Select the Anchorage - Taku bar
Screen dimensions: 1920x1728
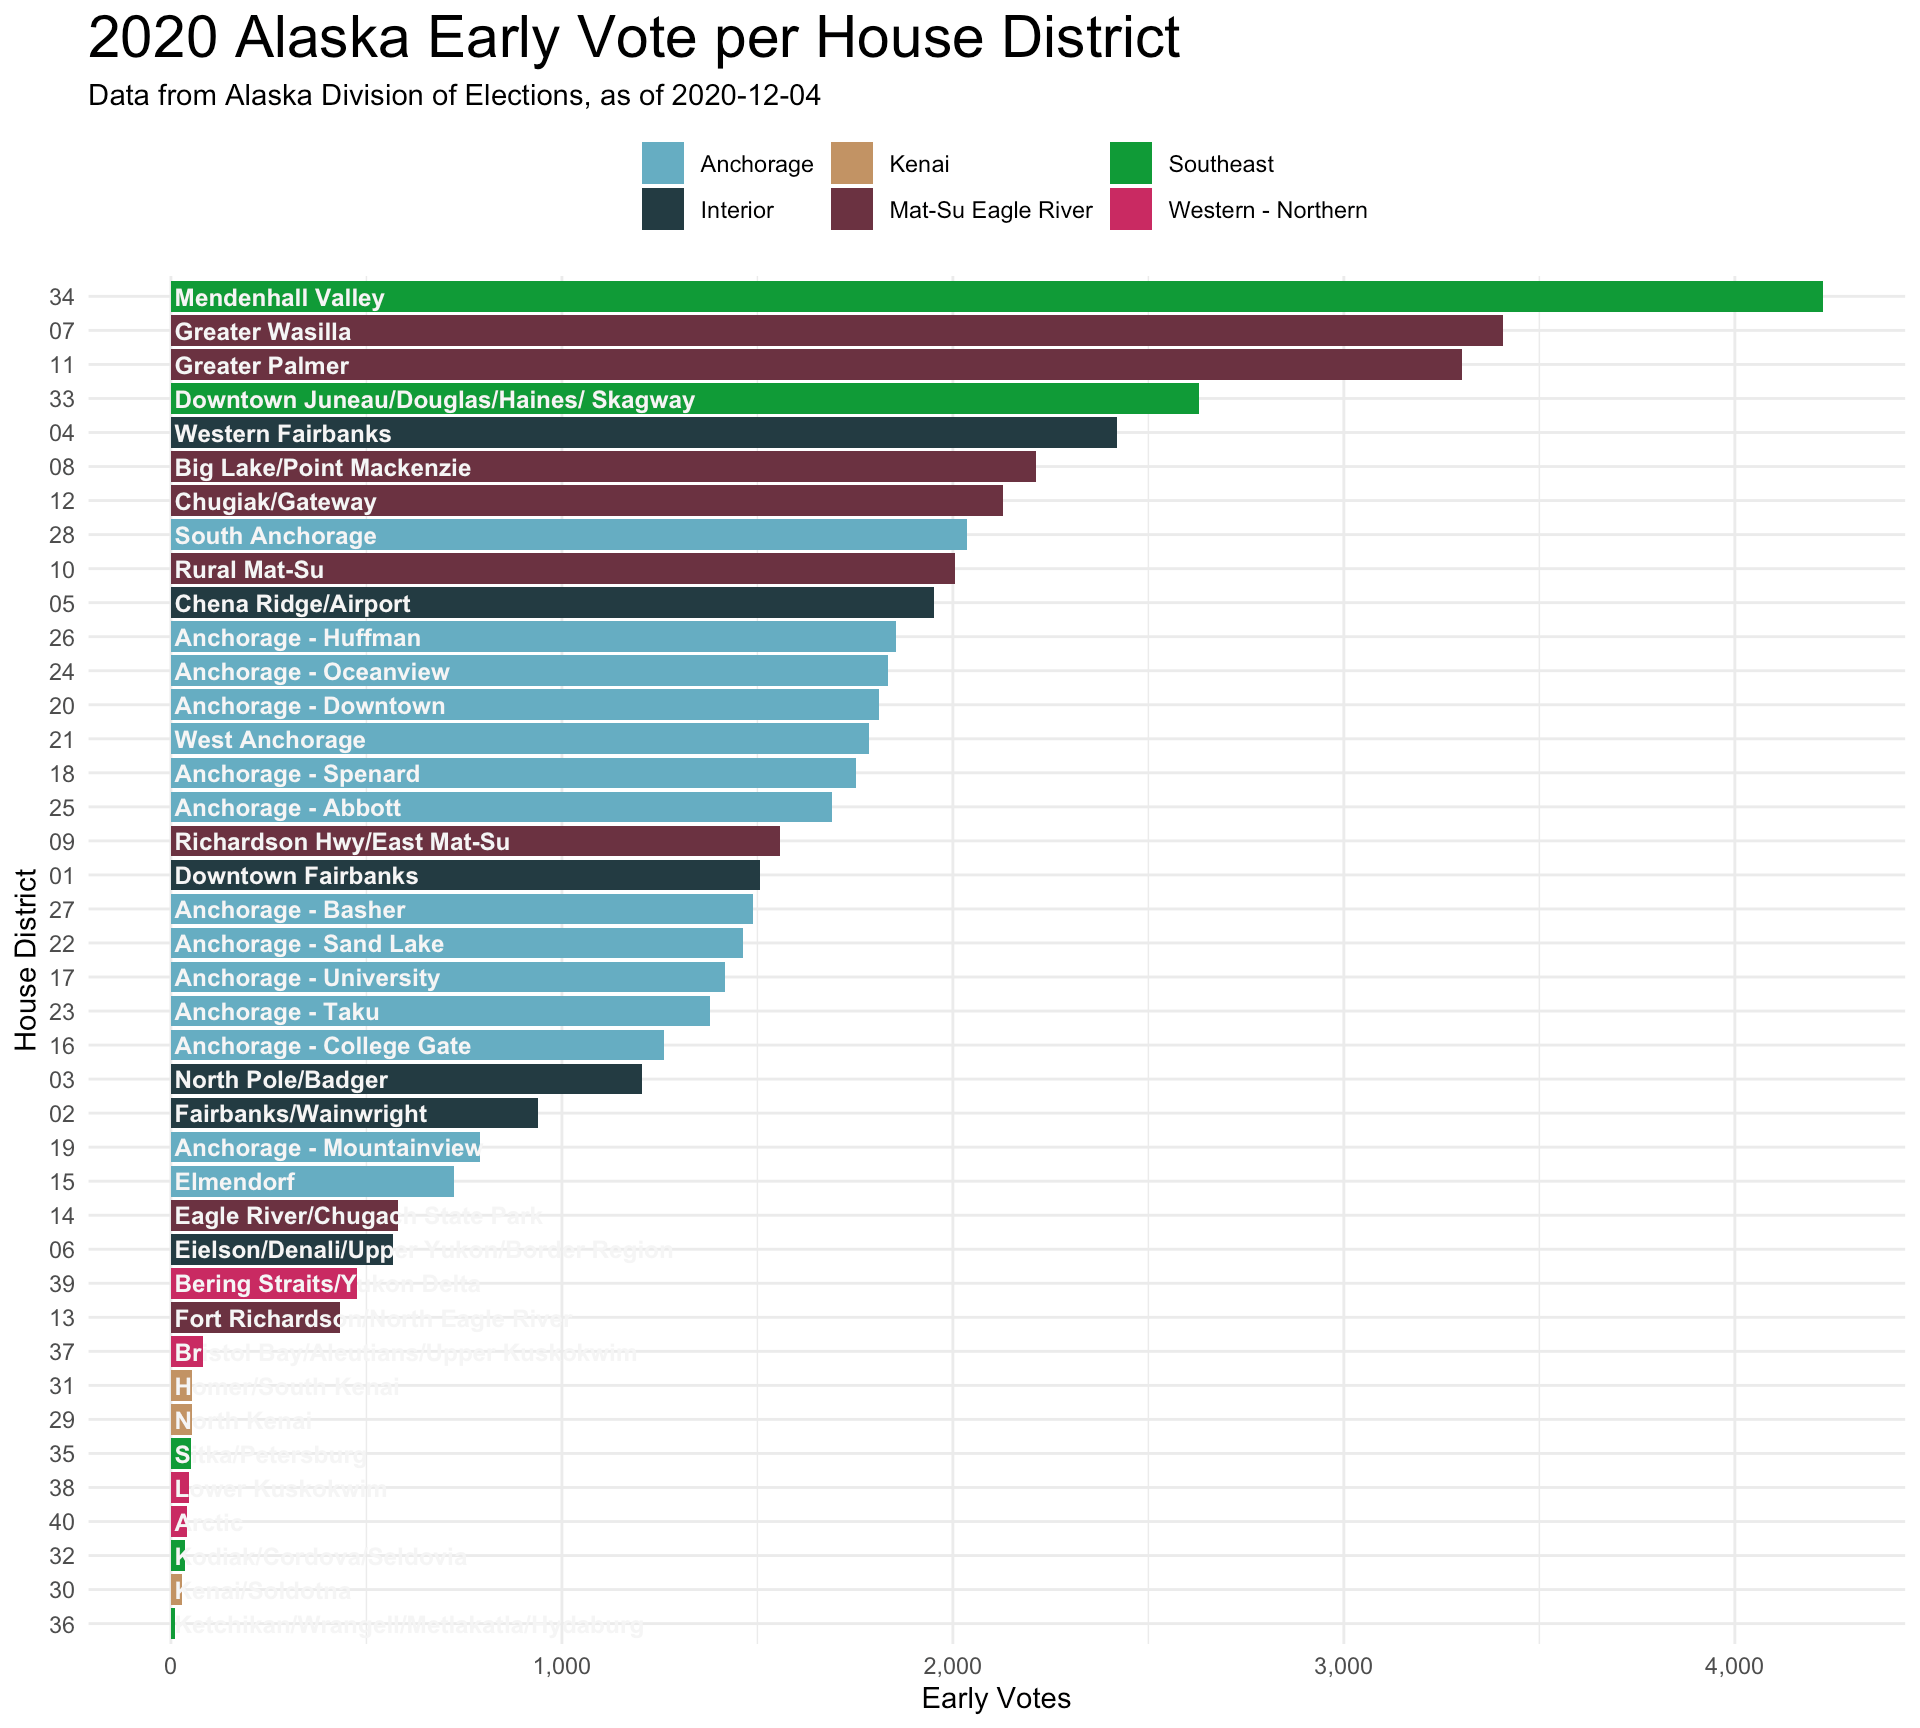440,1011
